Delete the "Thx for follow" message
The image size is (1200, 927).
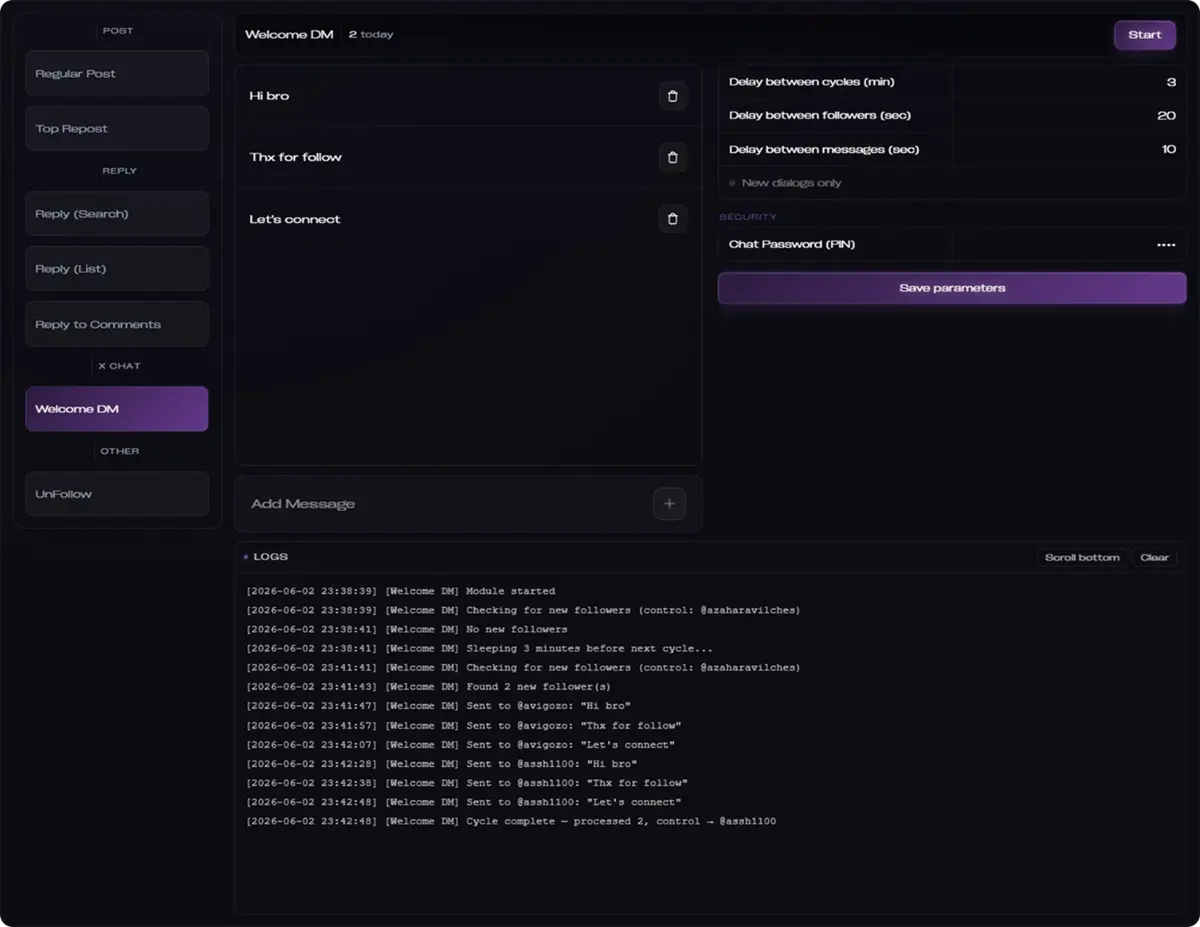click(672, 157)
